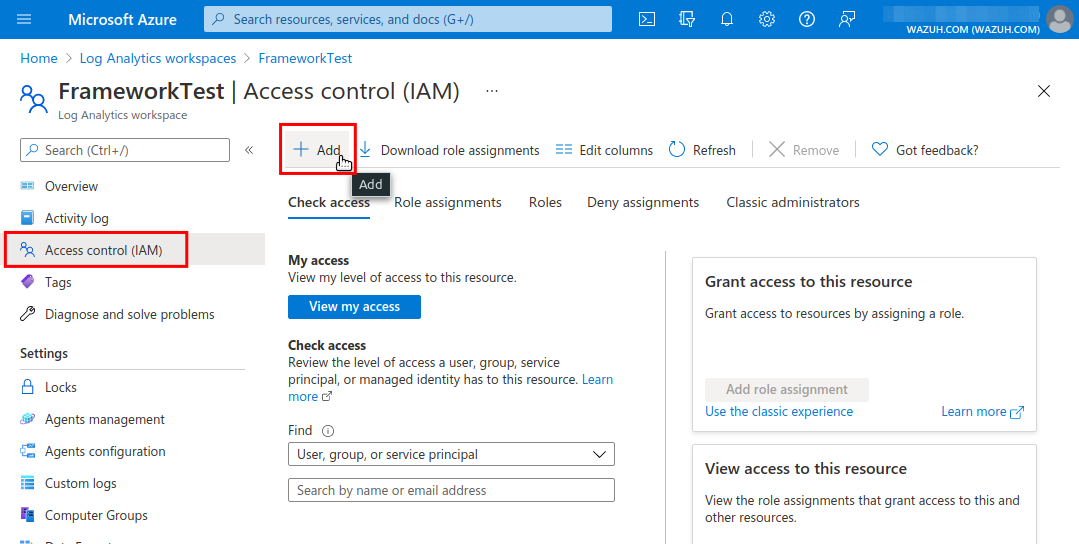The image size is (1079, 544).
Task: Click the info icon next to Find
Action: pos(328,431)
